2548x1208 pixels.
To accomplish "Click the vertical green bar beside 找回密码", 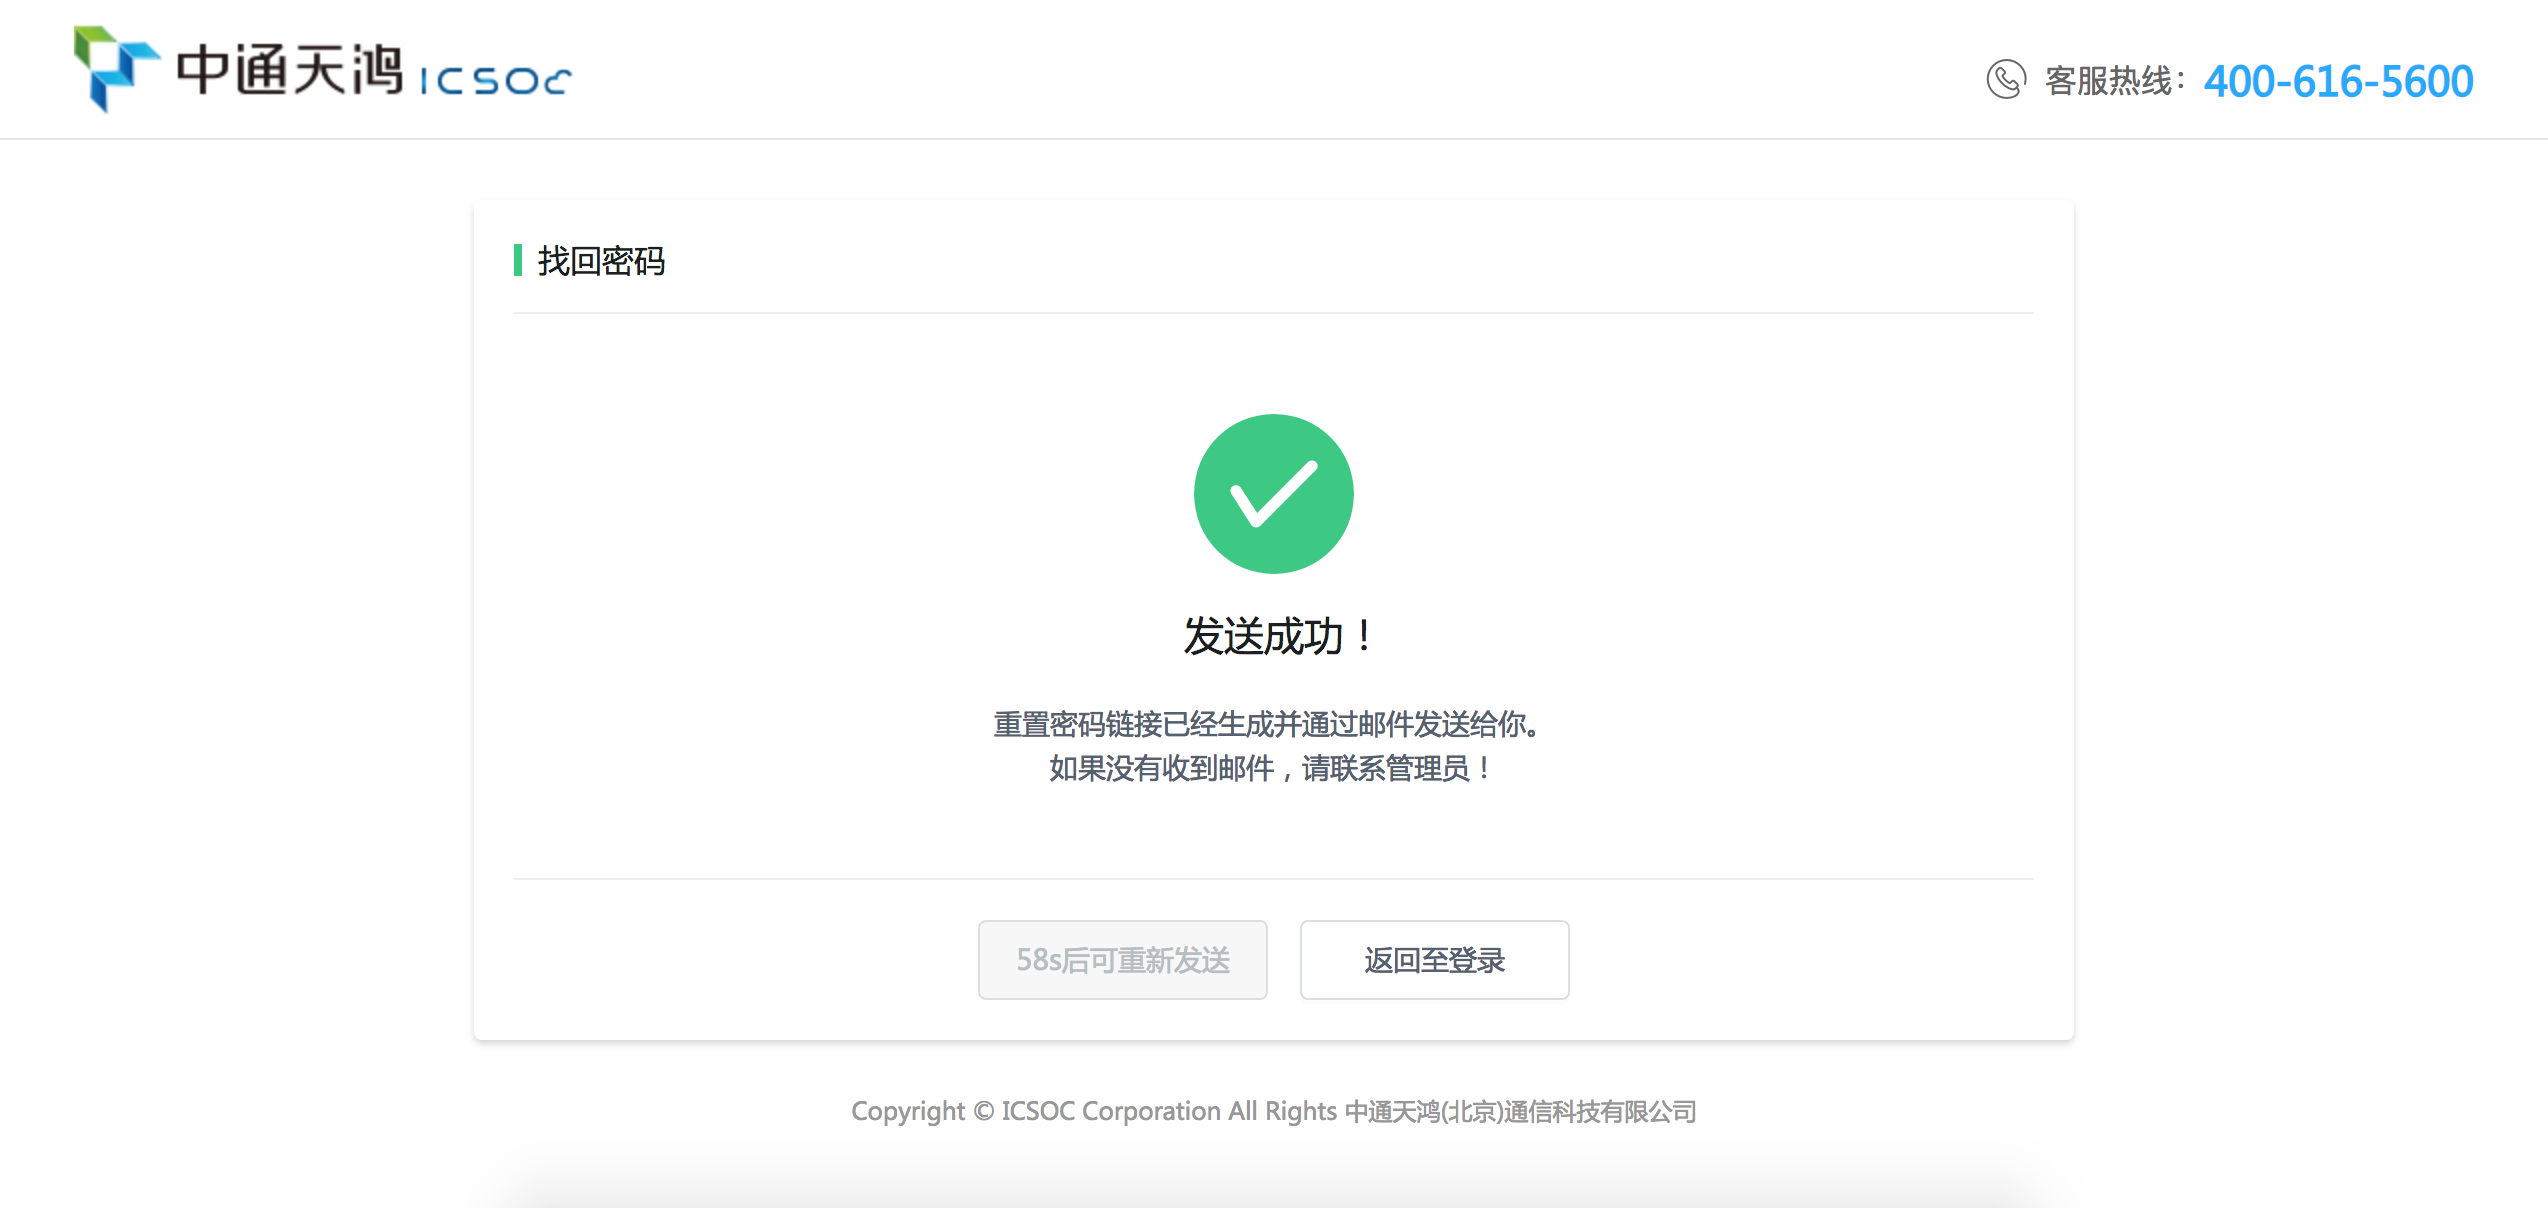I will pos(515,257).
